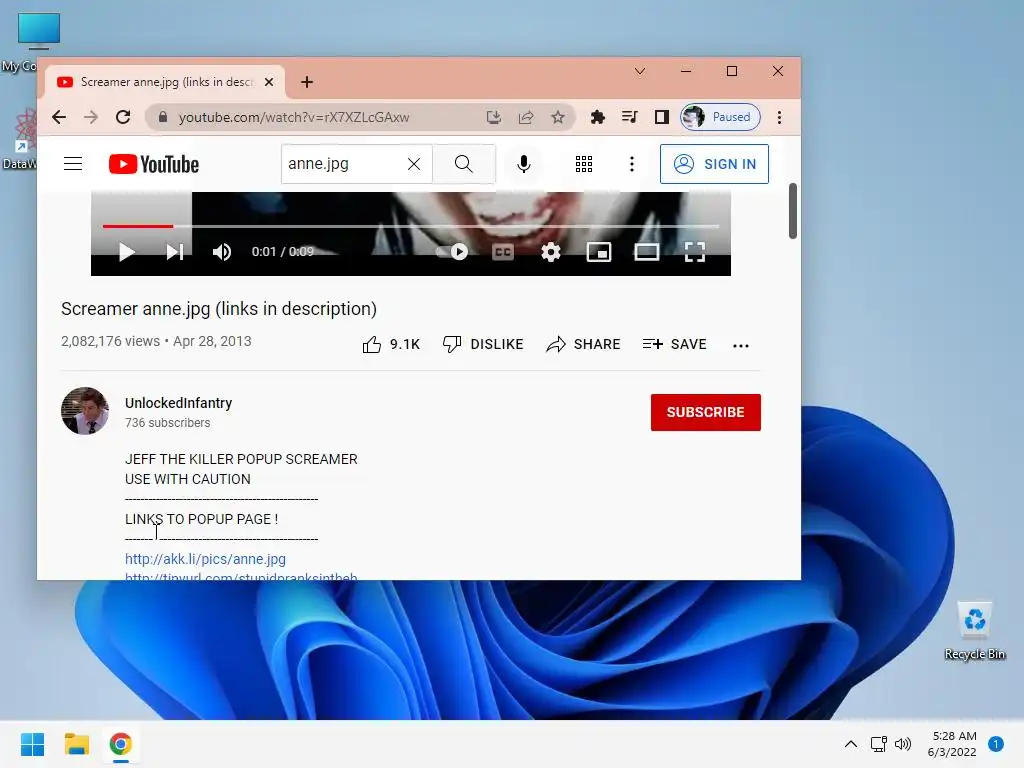This screenshot has height=768, width=1024.
Task: Open the Chrome extensions puzzle icon
Action: [x=598, y=117]
